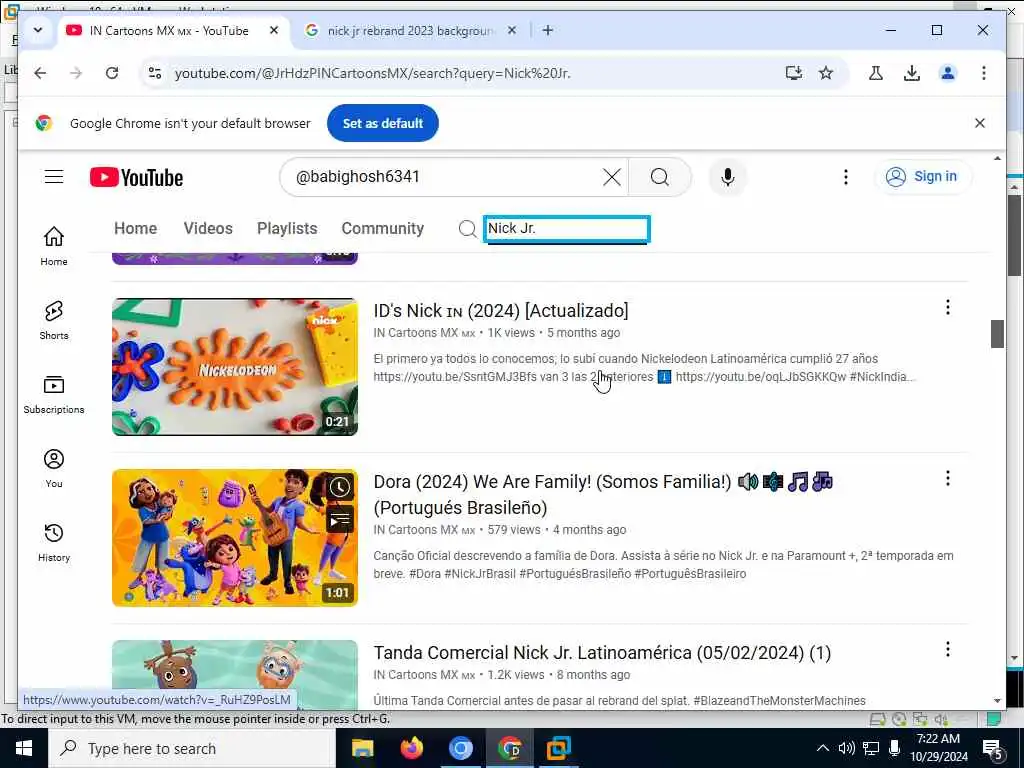
Task: Switch to the Community tab
Action: [x=383, y=229]
